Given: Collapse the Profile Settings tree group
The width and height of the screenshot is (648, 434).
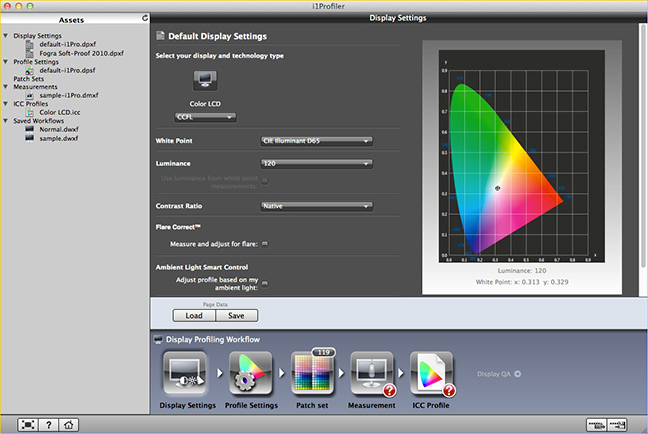Looking at the screenshot, I should pos(6,62).
